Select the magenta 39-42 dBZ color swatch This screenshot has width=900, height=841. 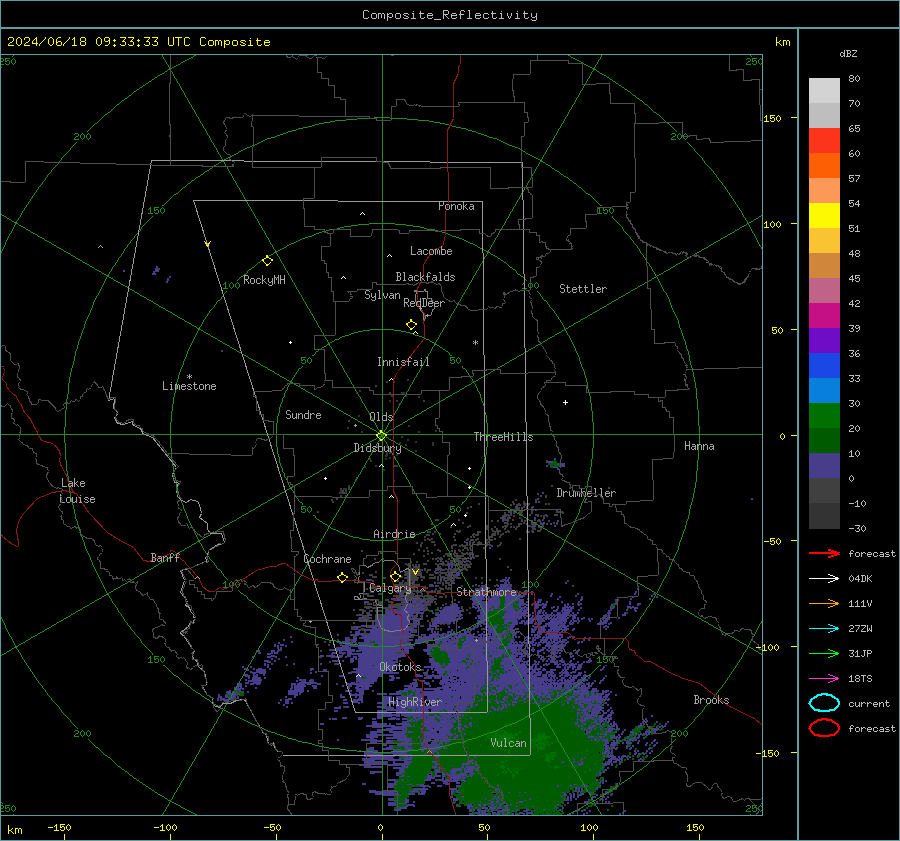tap(824, 315)
